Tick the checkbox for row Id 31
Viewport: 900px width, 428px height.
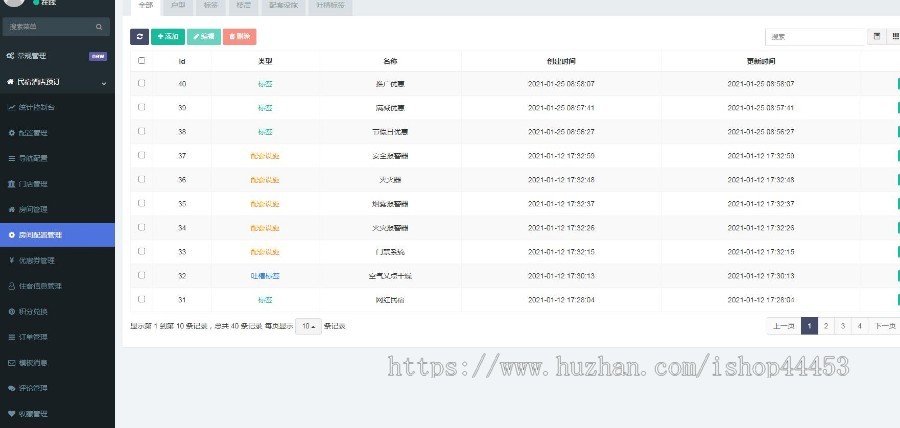point(142,299)
